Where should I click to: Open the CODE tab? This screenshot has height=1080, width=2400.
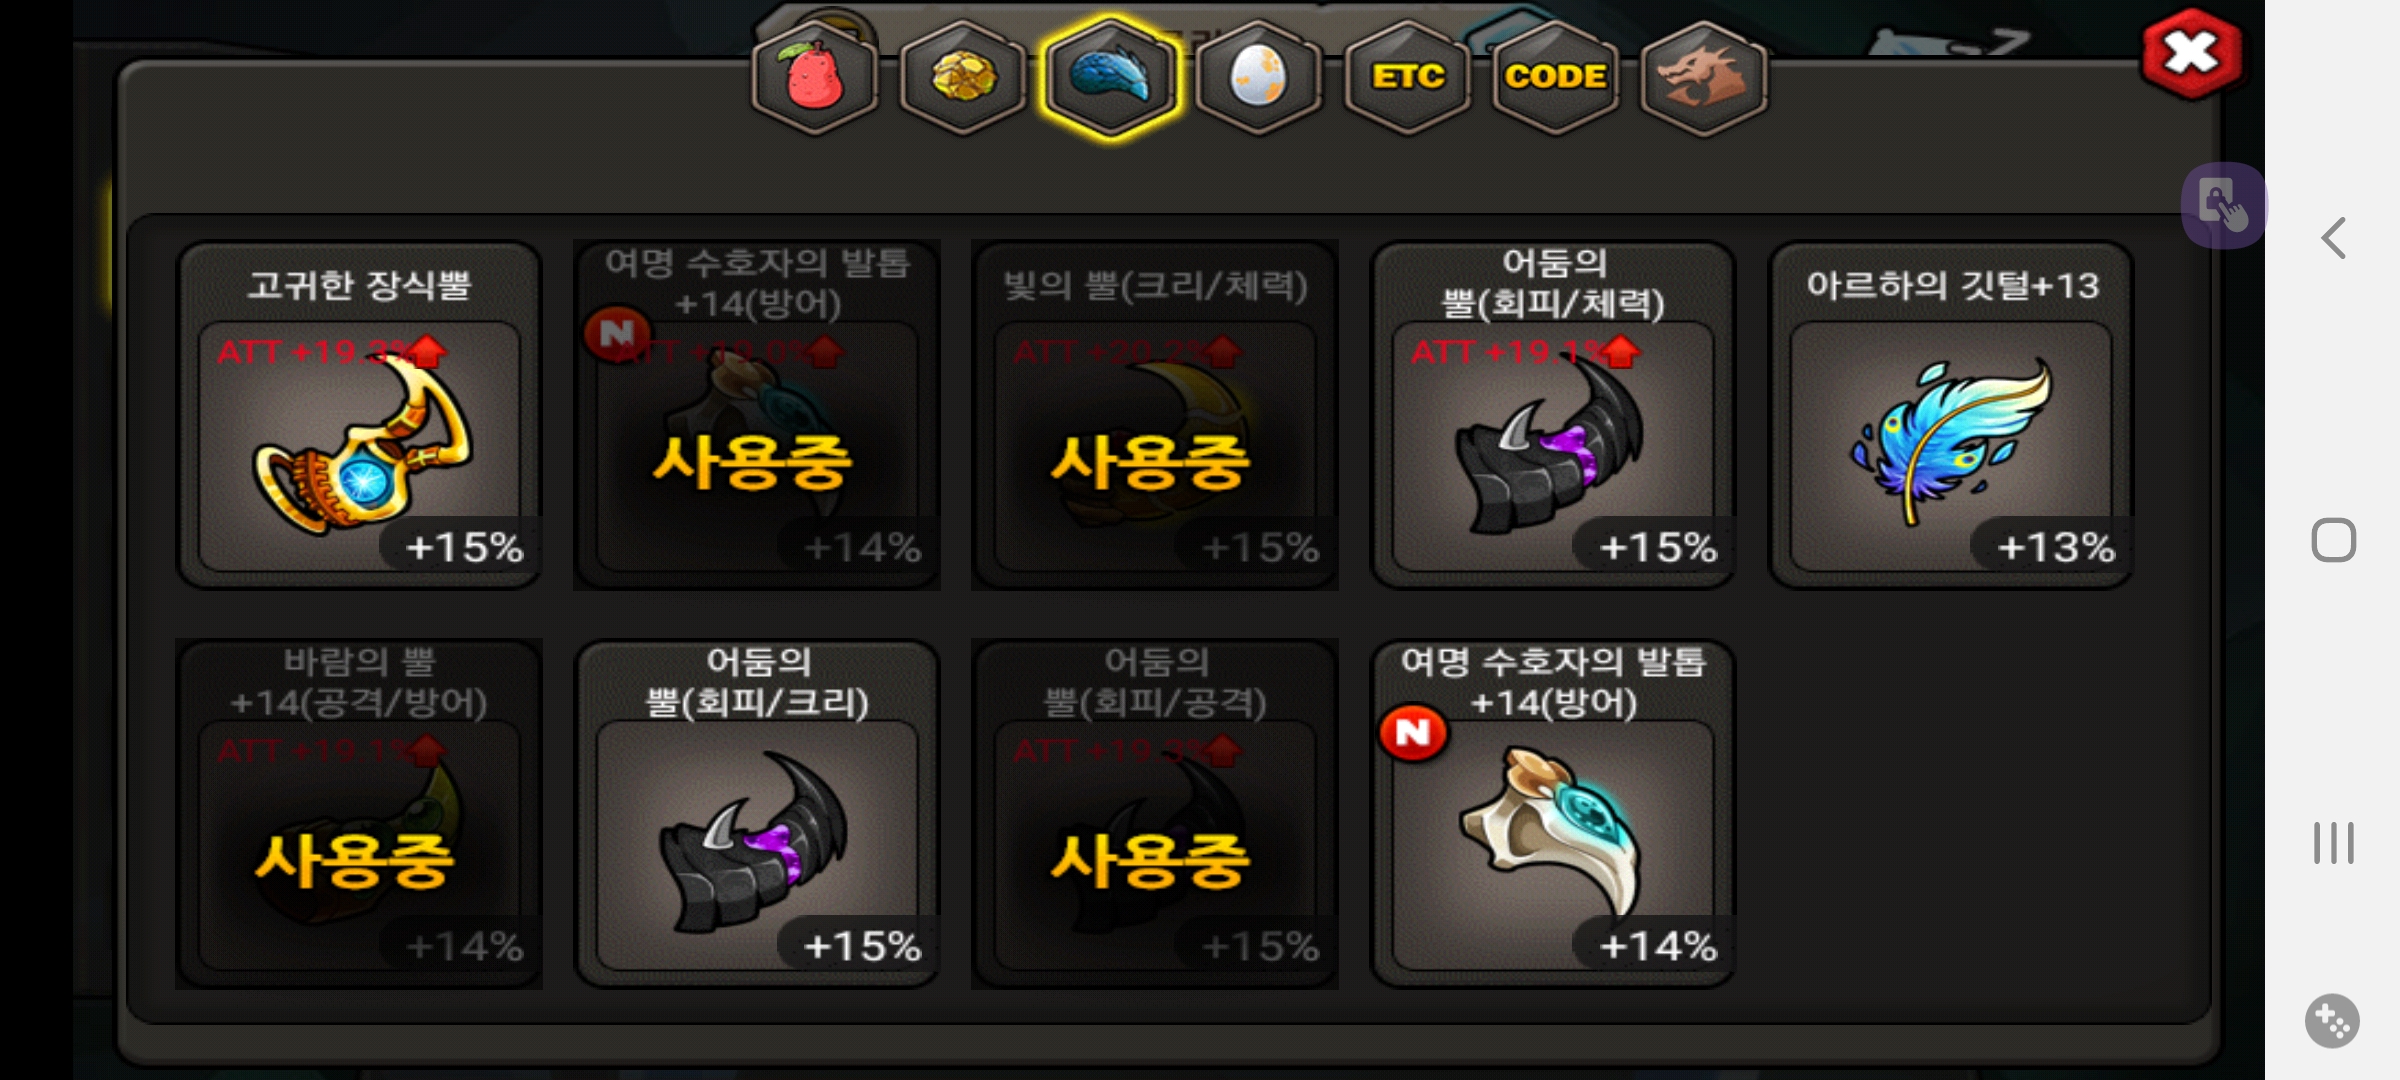tap(1555, 77)
